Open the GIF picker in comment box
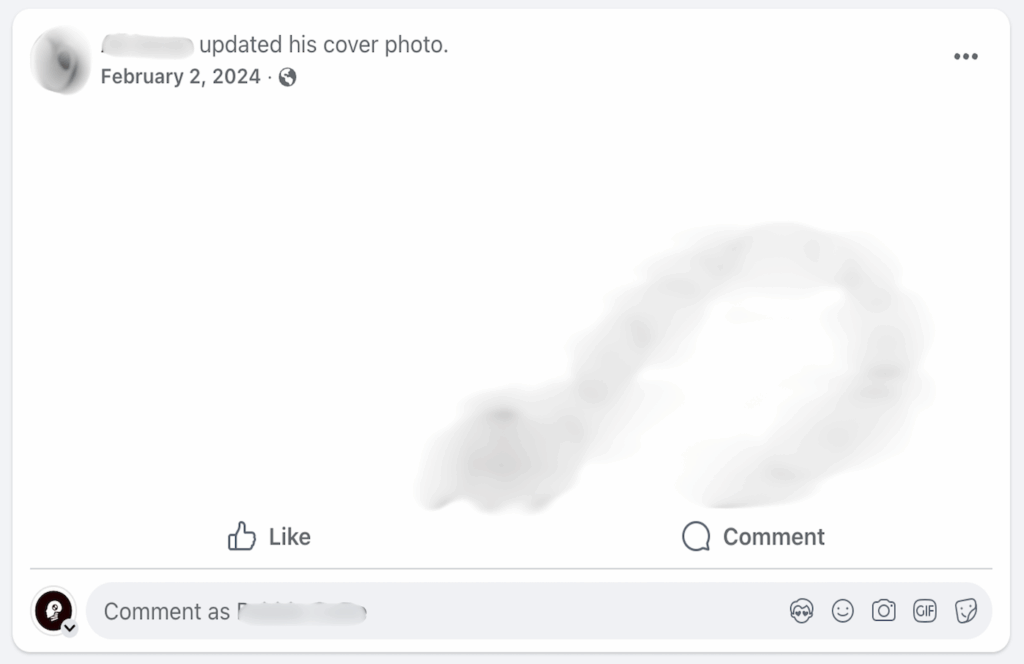The height and width of the screenshot is (664, 1024). pos(924,611)
